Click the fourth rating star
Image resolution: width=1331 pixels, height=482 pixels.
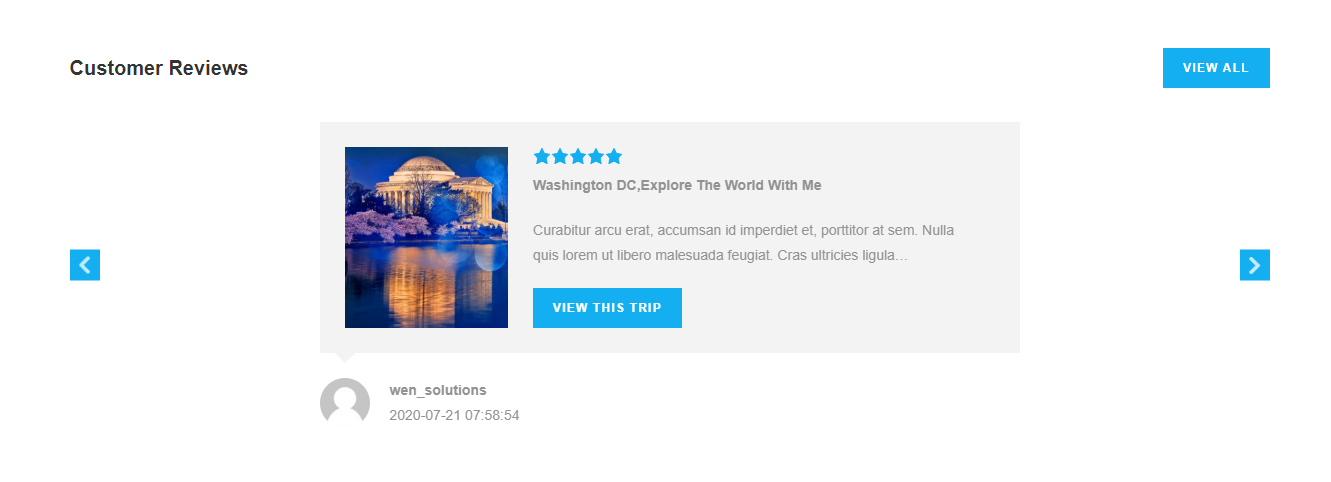coord(596,157)
